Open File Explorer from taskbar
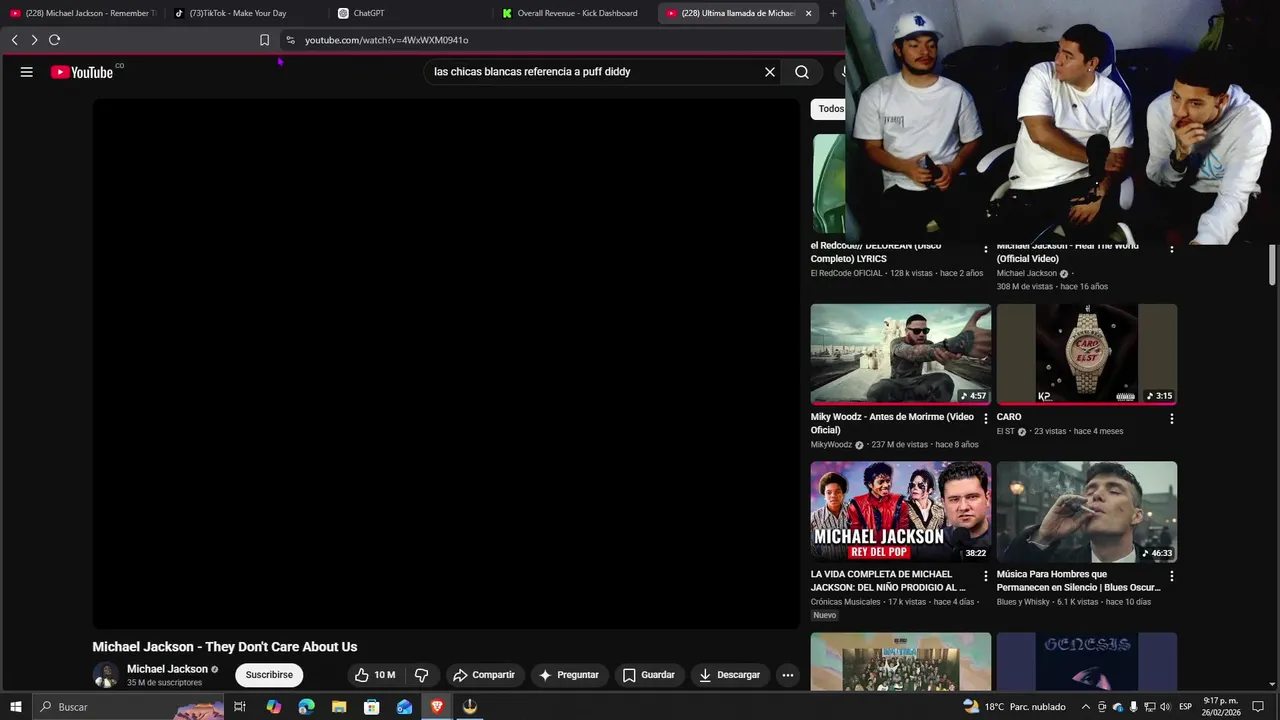The image size is (1280, 720). (x=339, y=707)
